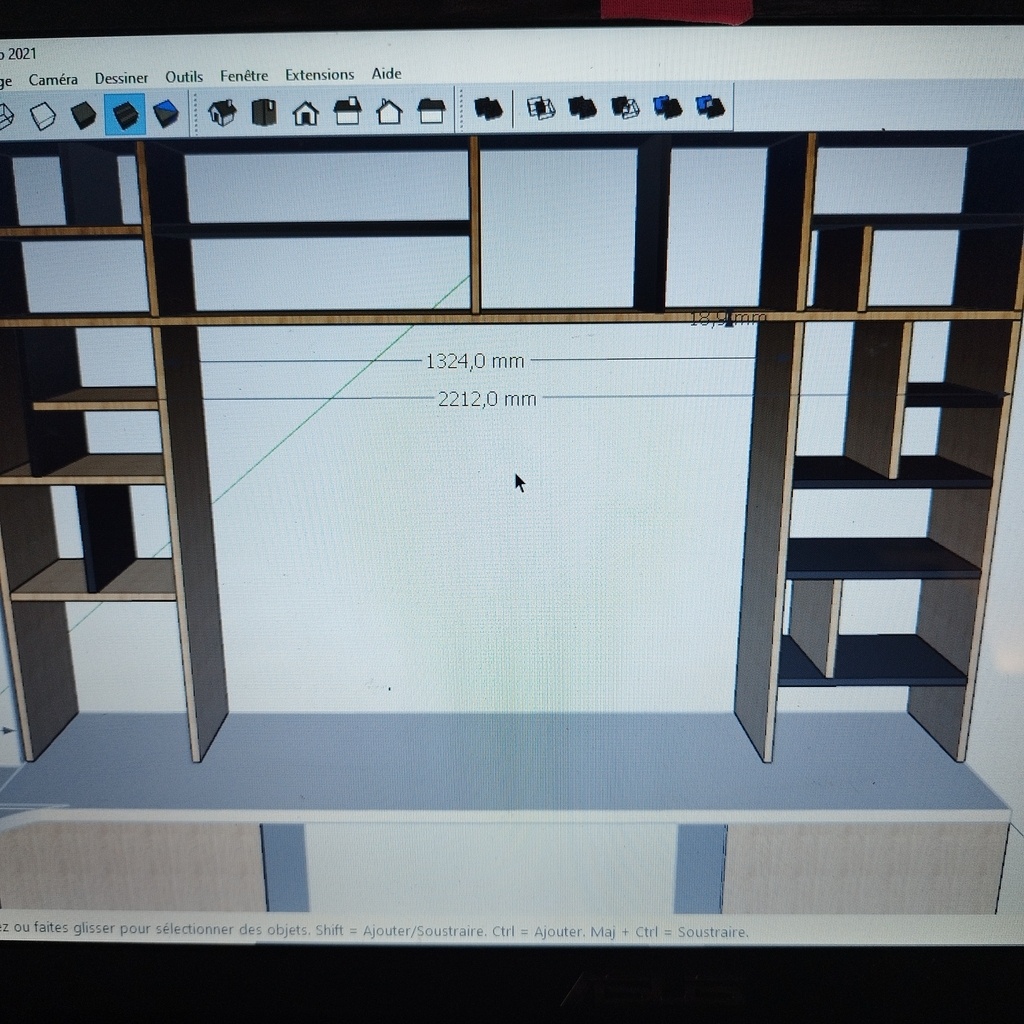Select the Split solid tool
This screenshot has width=1024, height=1024.
point(710,106)
